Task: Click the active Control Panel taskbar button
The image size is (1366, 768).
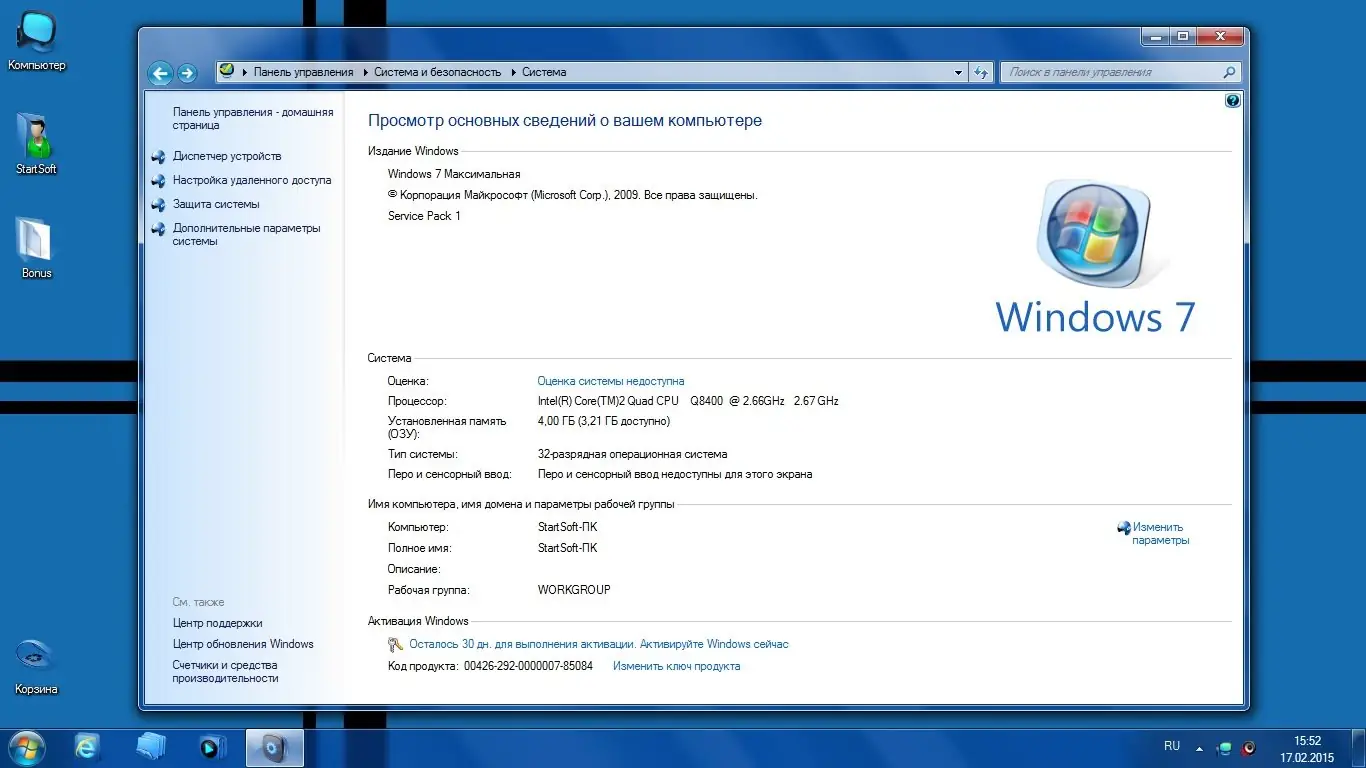Action: pos(275,747)
